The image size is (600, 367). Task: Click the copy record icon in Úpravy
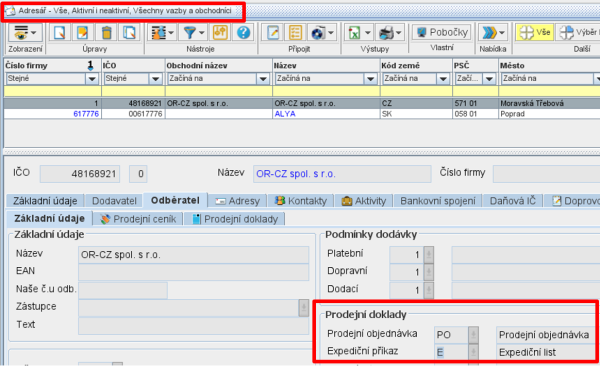pyautogui.click(x=129, y=33)
